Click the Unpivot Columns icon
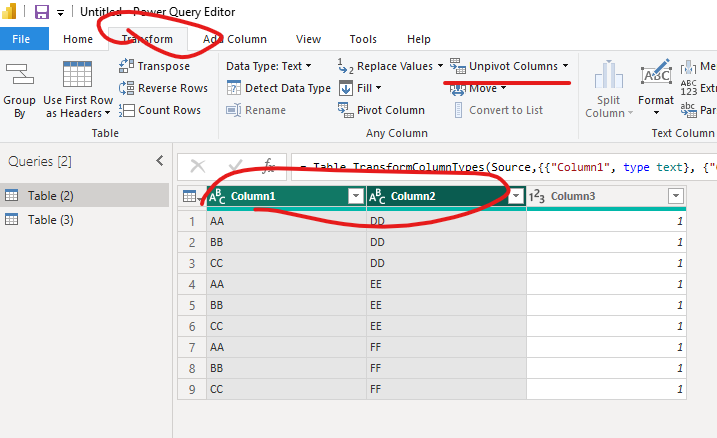 (x=458, y=66)
